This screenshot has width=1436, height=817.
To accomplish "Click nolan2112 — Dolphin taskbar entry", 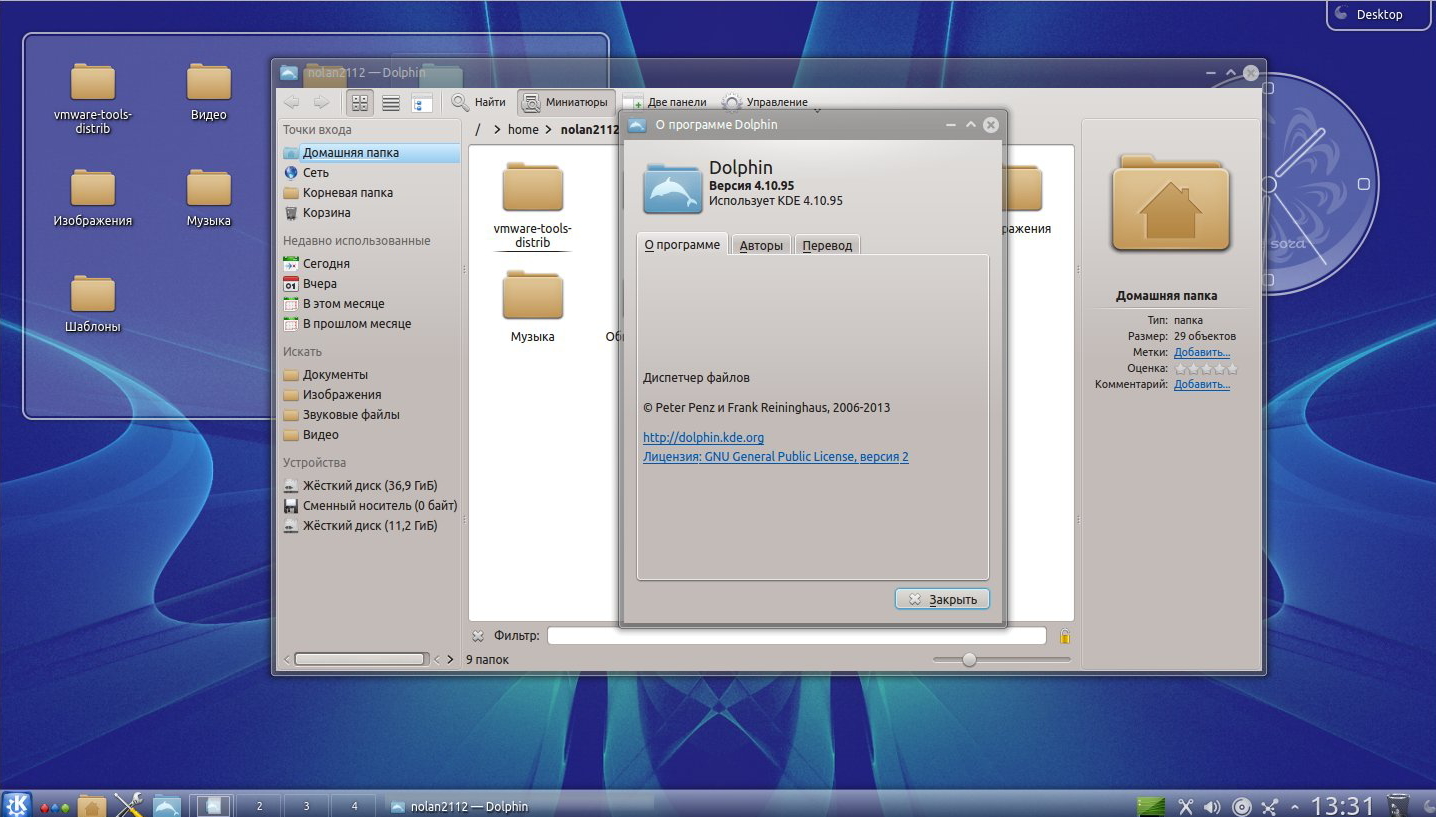I will pos(519,806).
